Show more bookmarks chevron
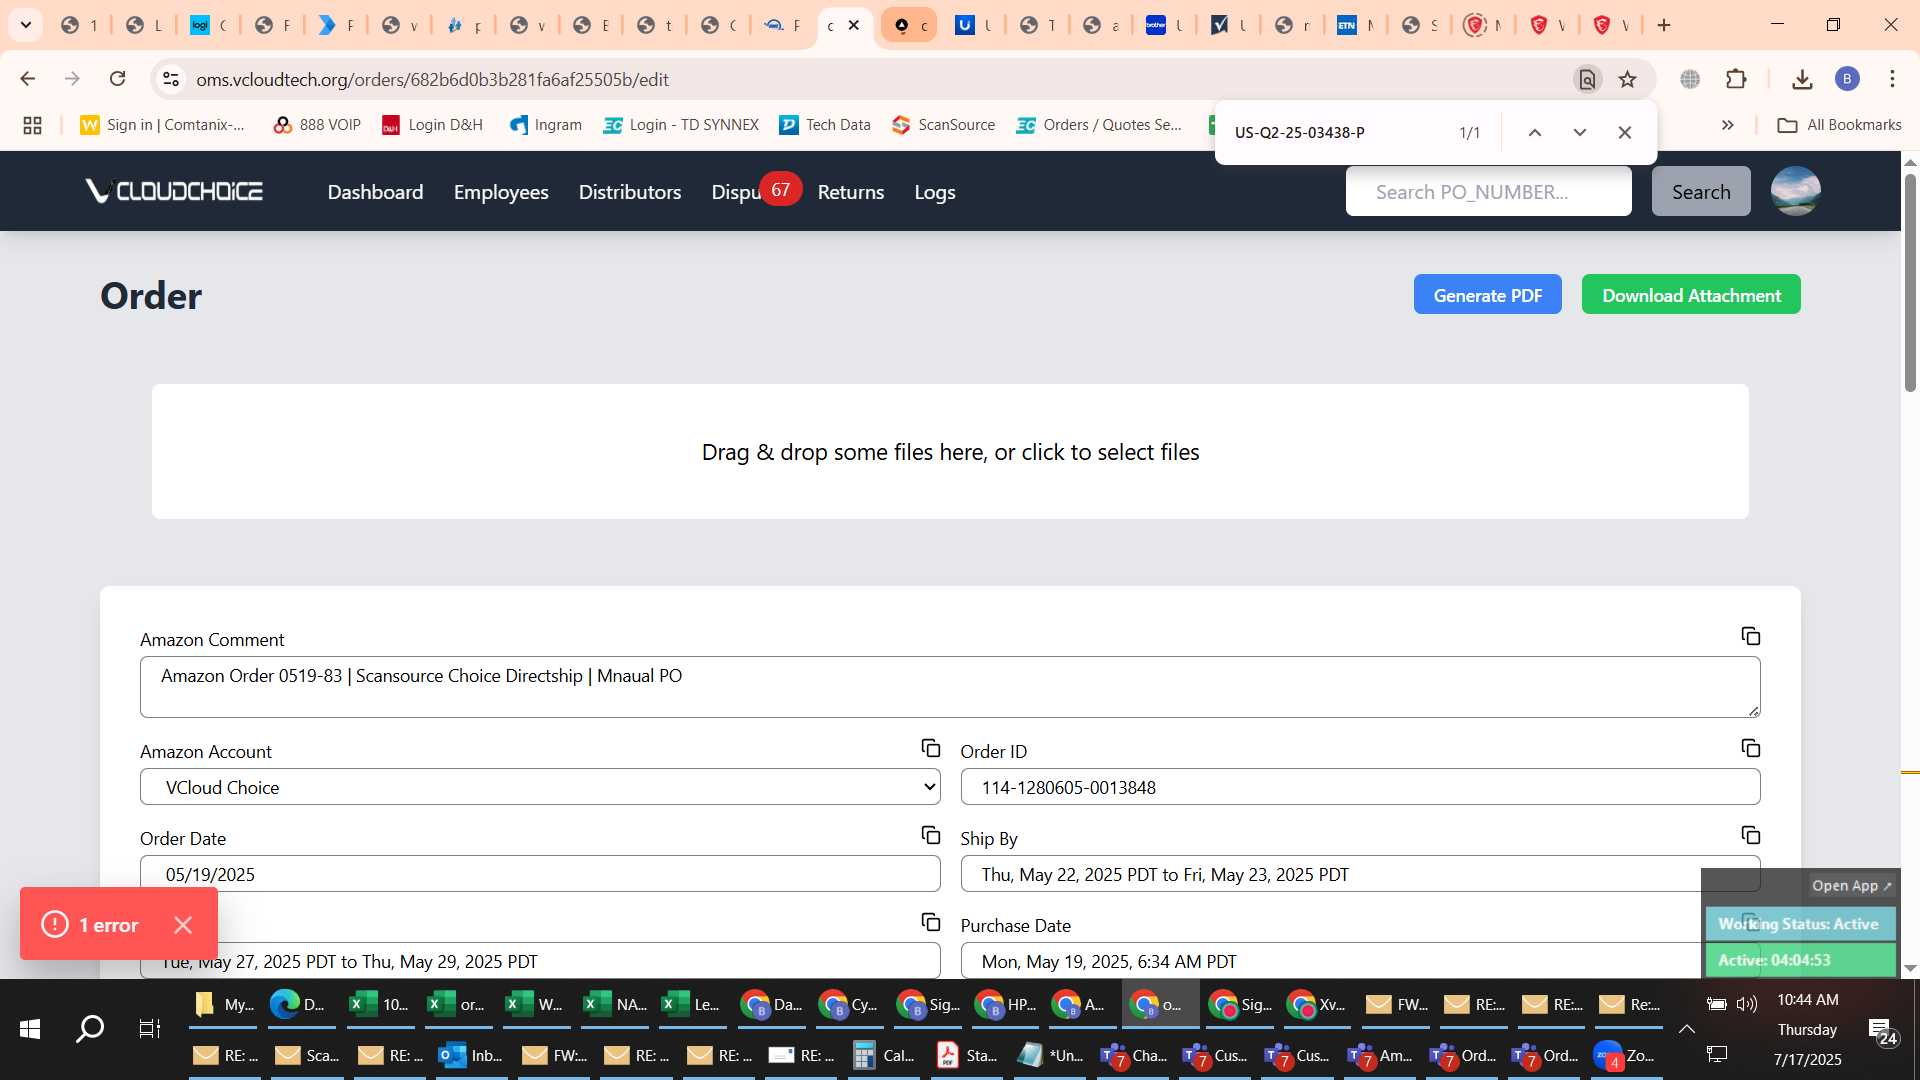 [x=1727, y=125]
